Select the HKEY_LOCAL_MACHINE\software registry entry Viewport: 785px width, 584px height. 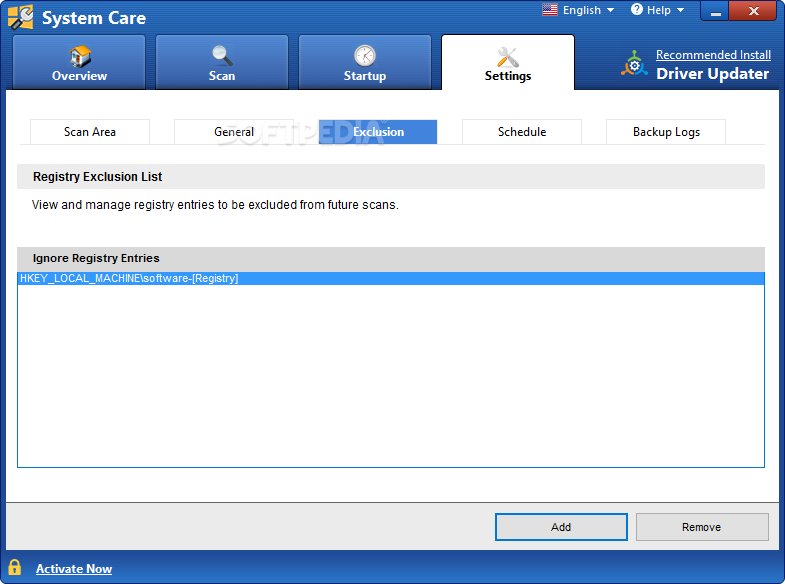point(390,278)
